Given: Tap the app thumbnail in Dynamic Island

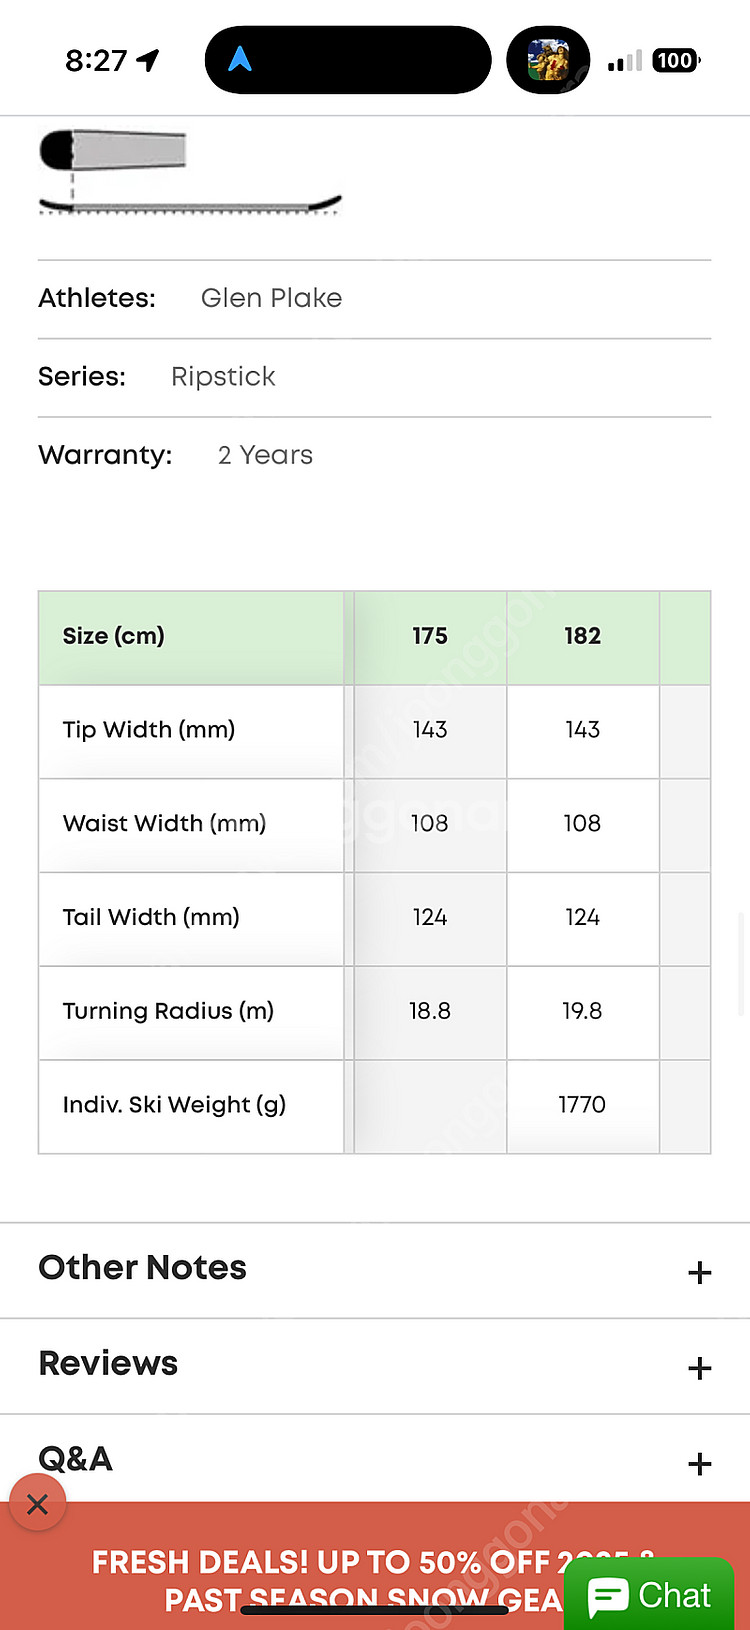Looking at the screenshot, I should tap(548, 60).
